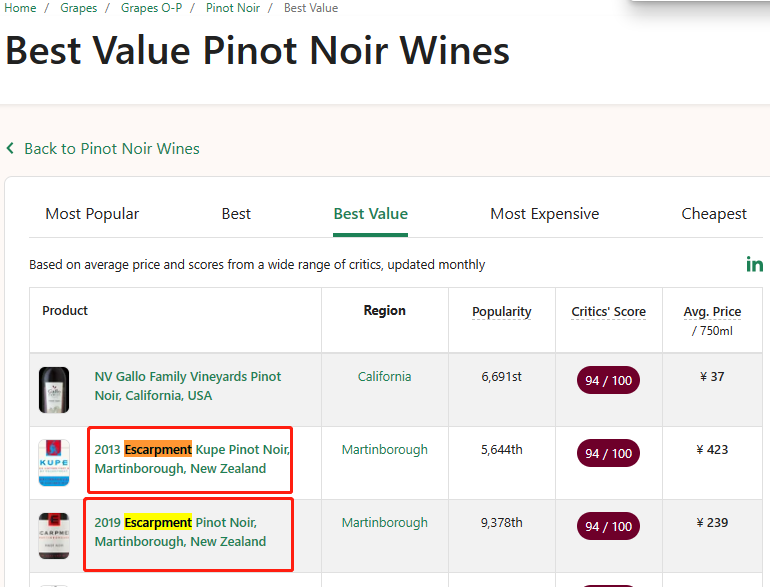This screenshot has height=587, width=770.
Task: Switch to the Best tab
Action: (236, 214)
